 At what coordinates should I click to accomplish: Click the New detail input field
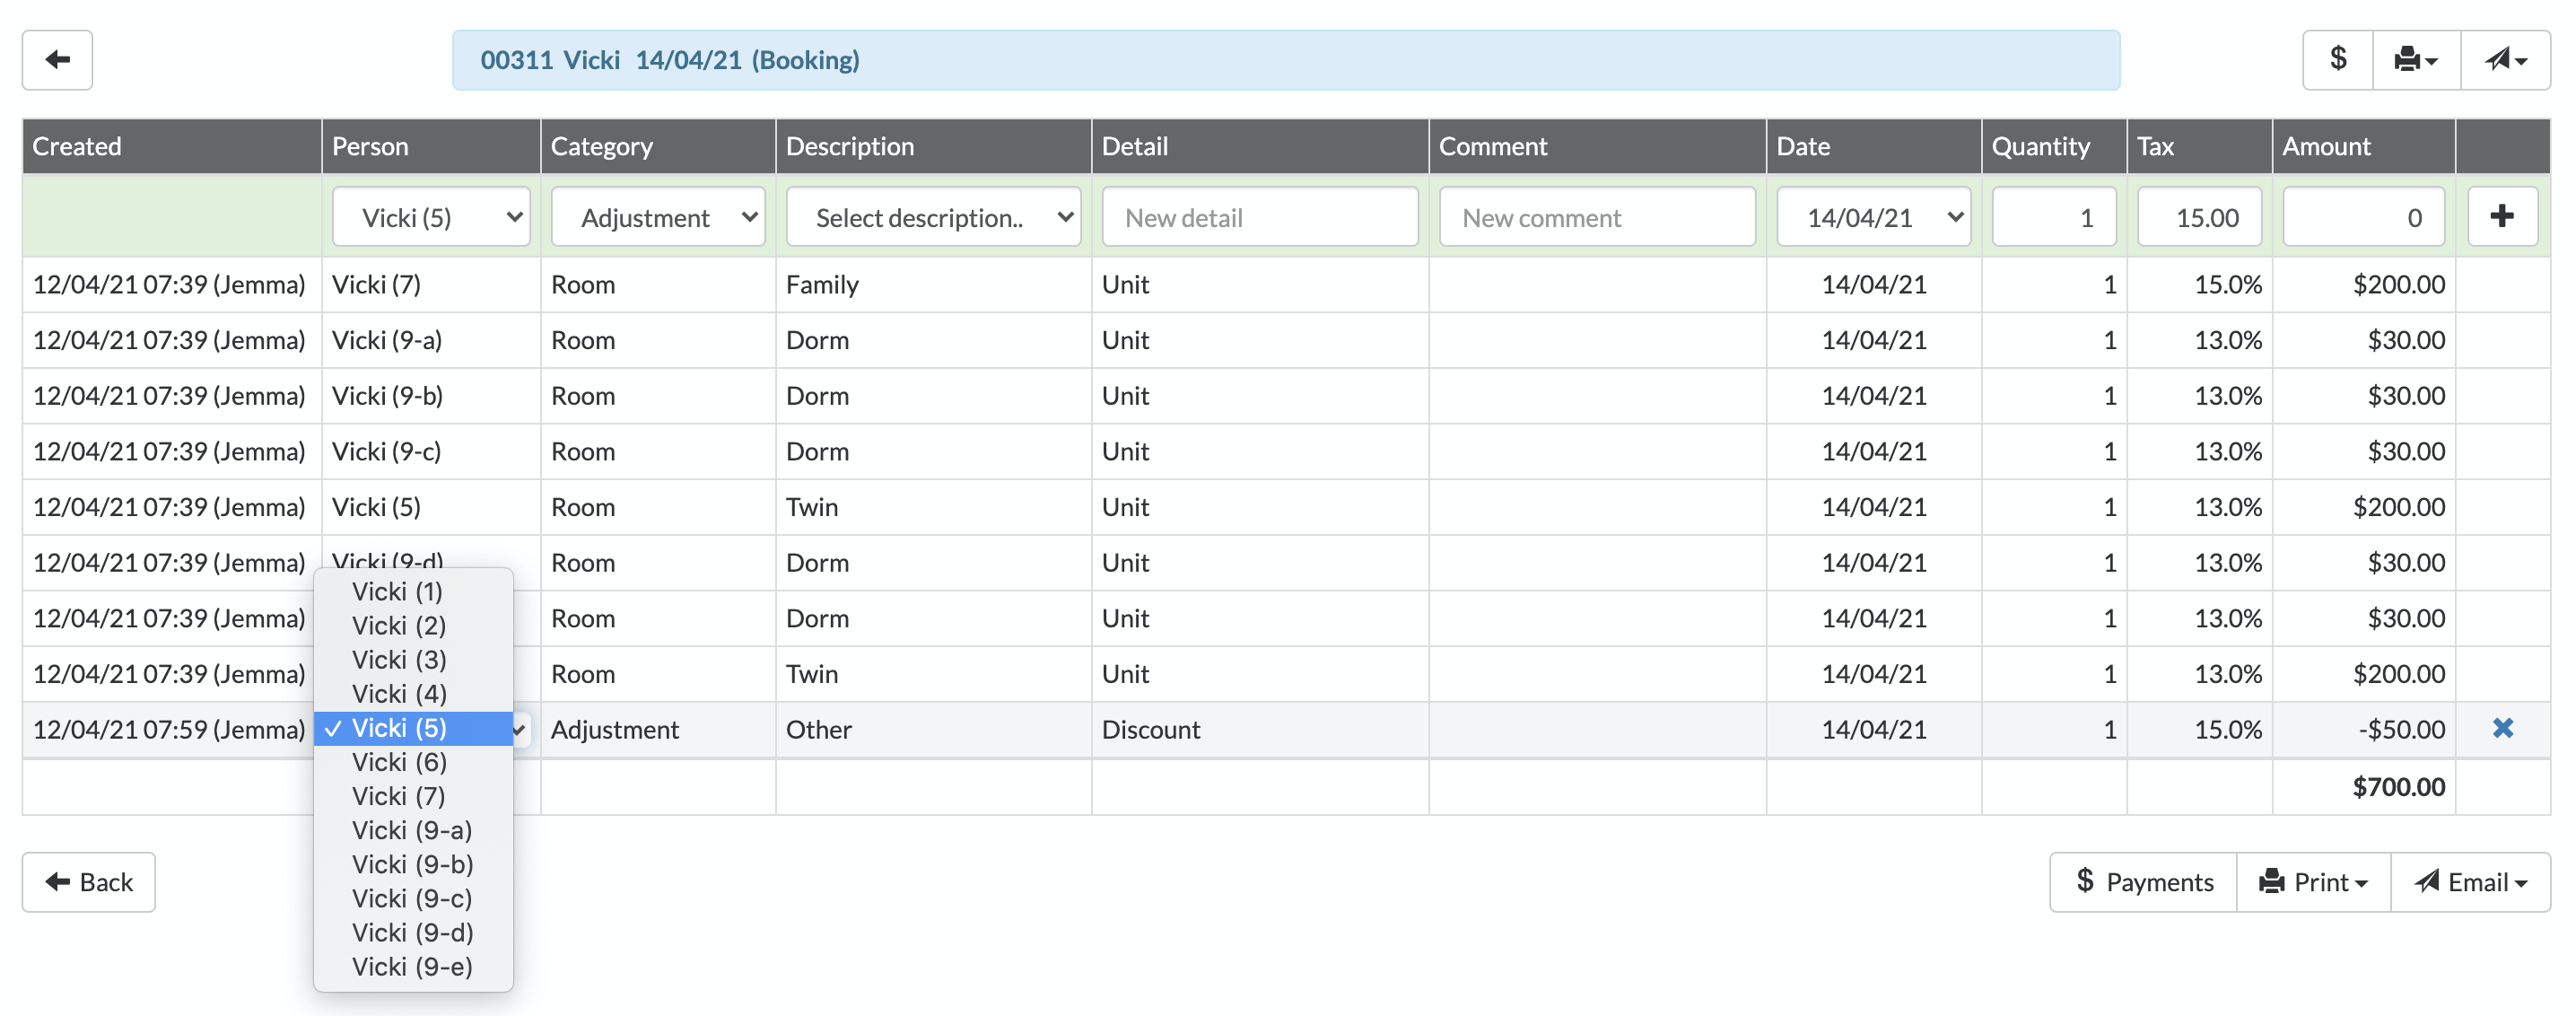(1259, 217)
